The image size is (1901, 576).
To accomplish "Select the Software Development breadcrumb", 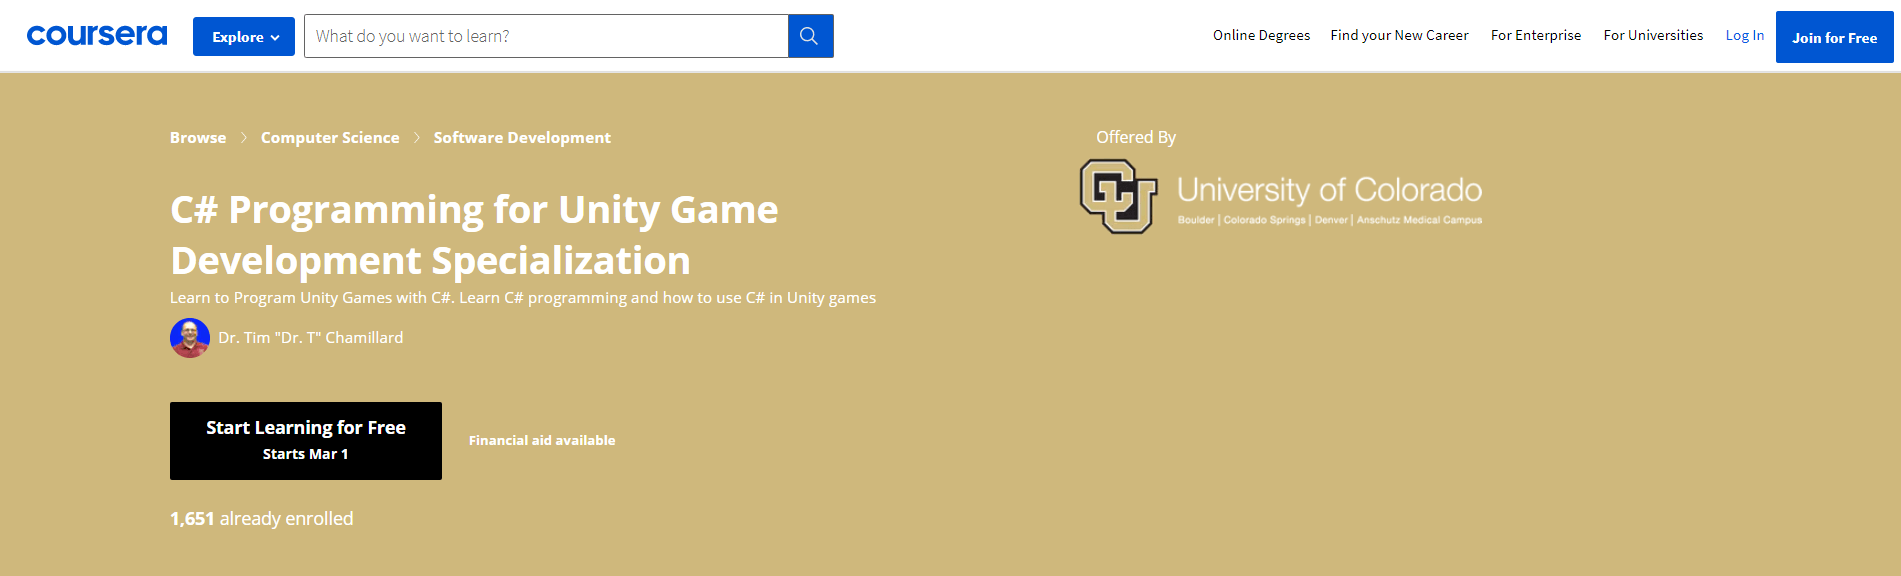I will tap(522, 138).
